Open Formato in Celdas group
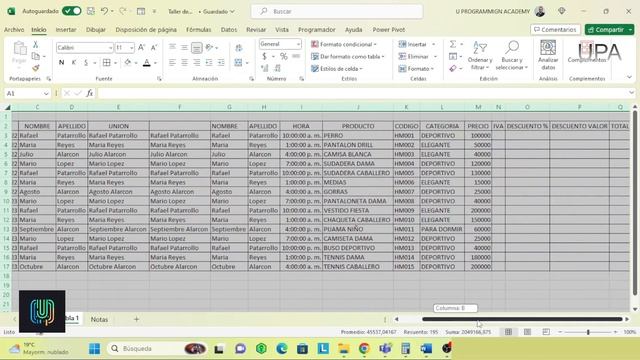Image resolution: width=640 pixels, height=360 pixels. point(416,69)
